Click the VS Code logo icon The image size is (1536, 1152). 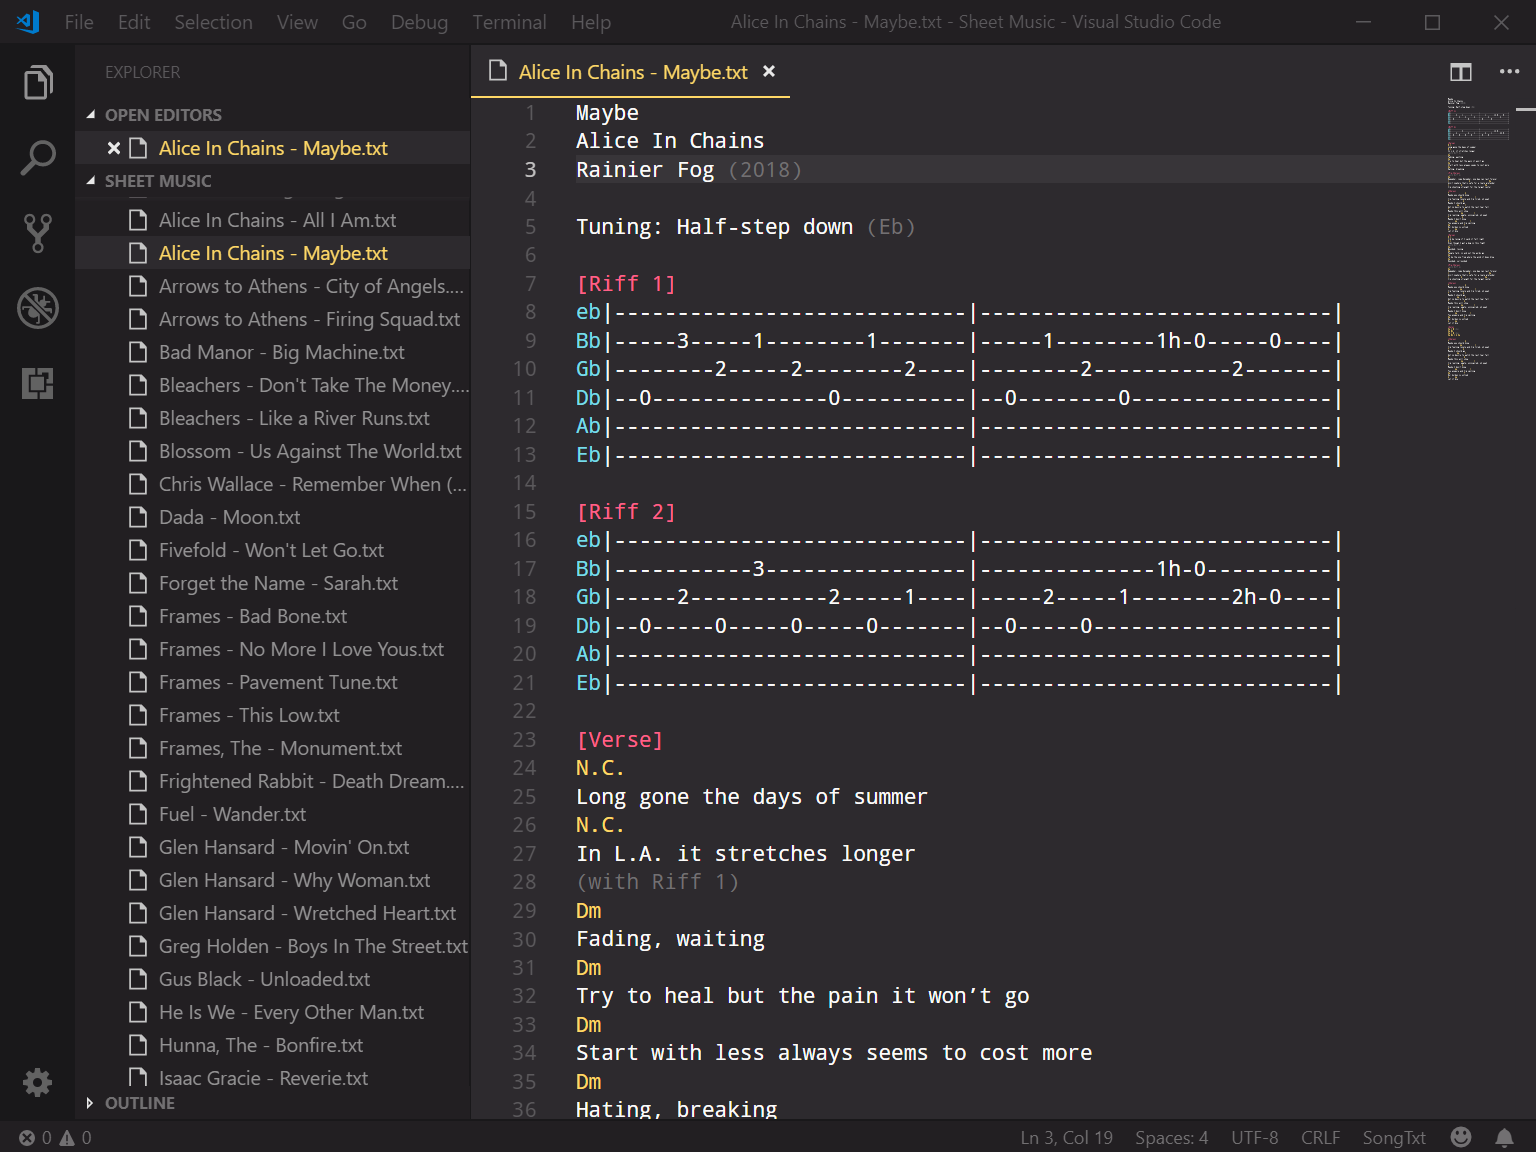pos(28,21)
